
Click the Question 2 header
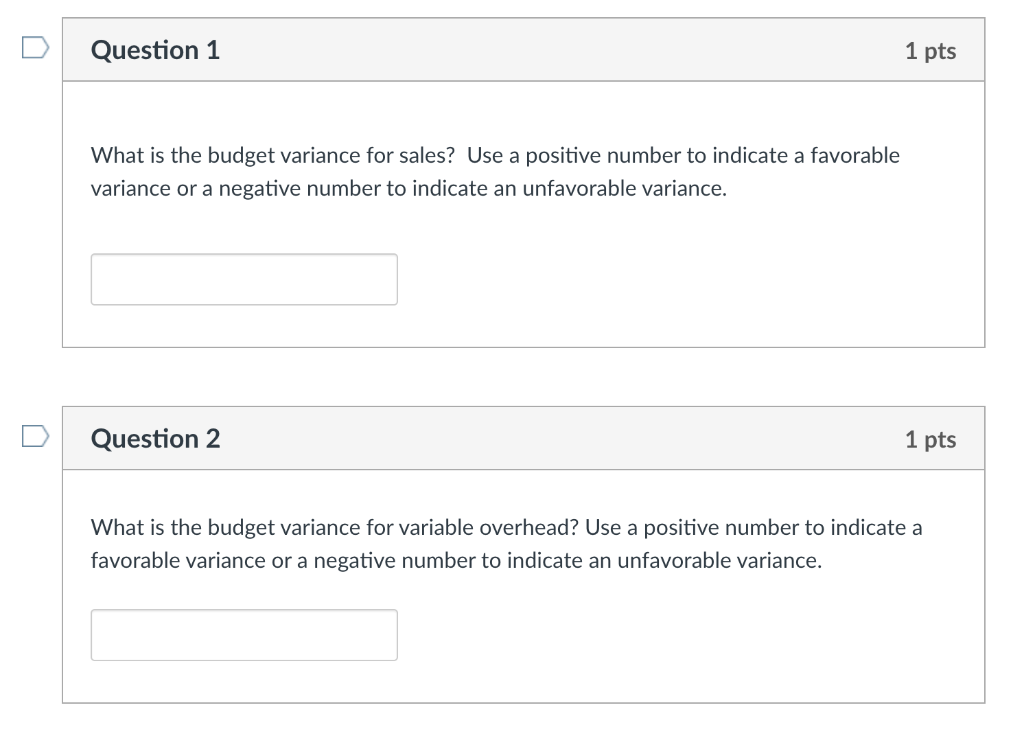(154, 438)
